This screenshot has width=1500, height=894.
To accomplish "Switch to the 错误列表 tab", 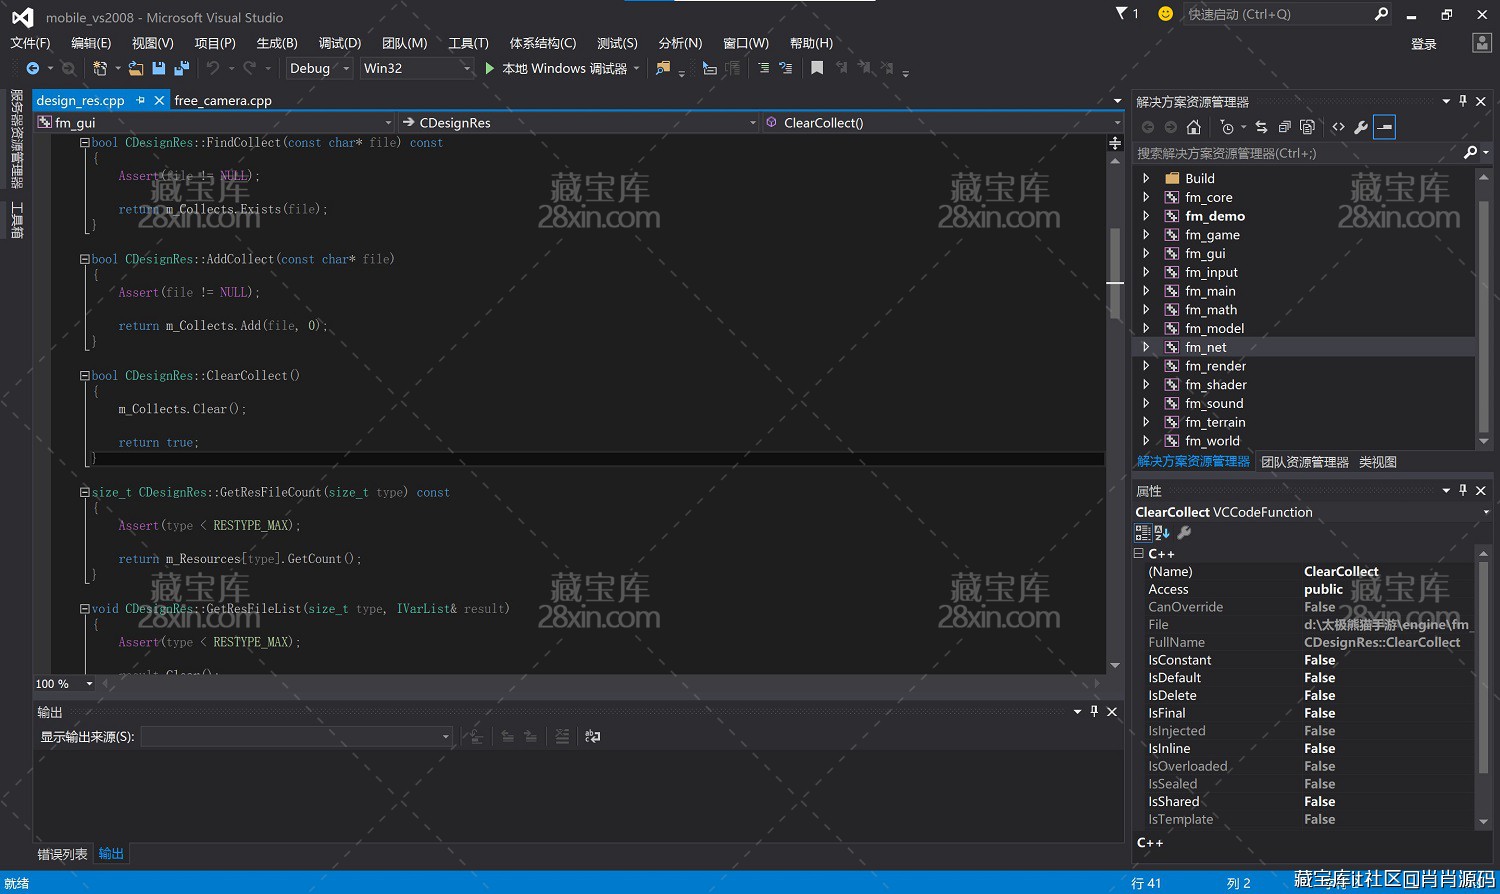I will 62,854.
